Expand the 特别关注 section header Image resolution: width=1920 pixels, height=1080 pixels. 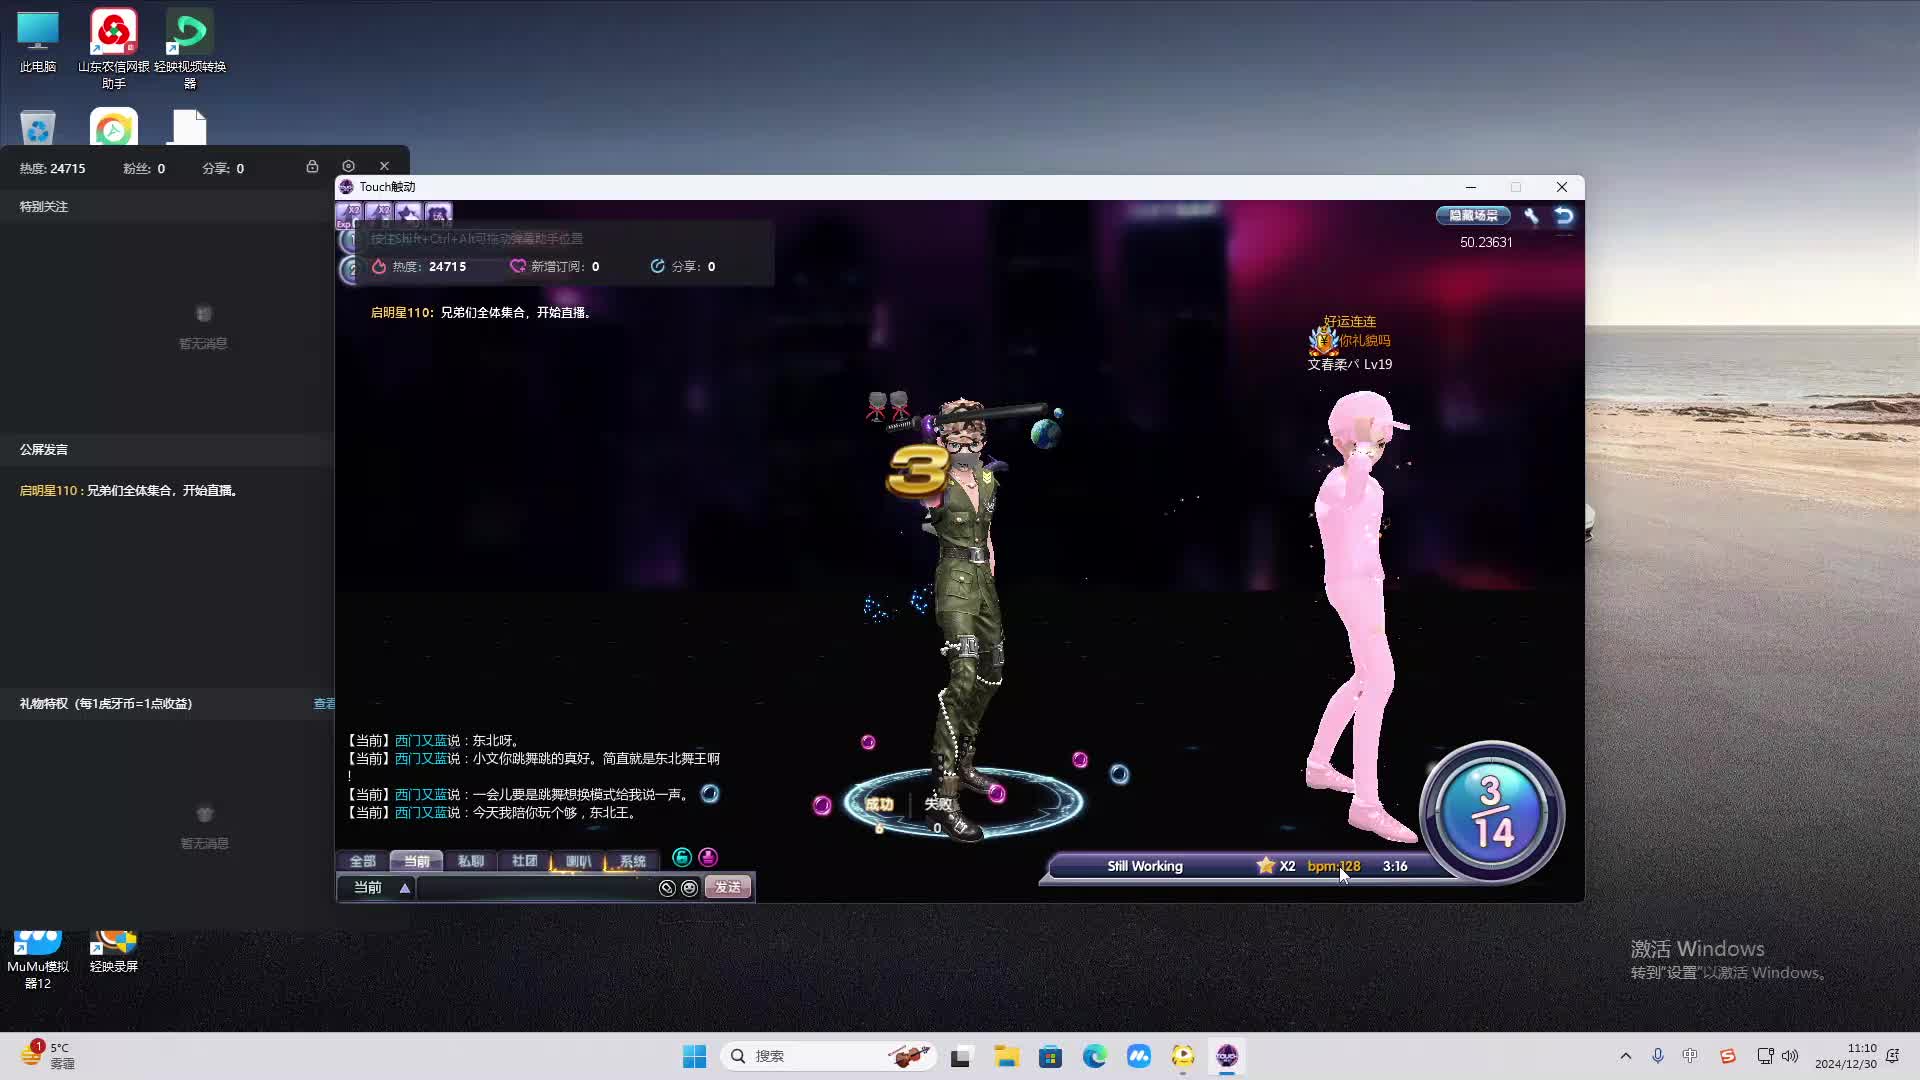coord(41,206)
